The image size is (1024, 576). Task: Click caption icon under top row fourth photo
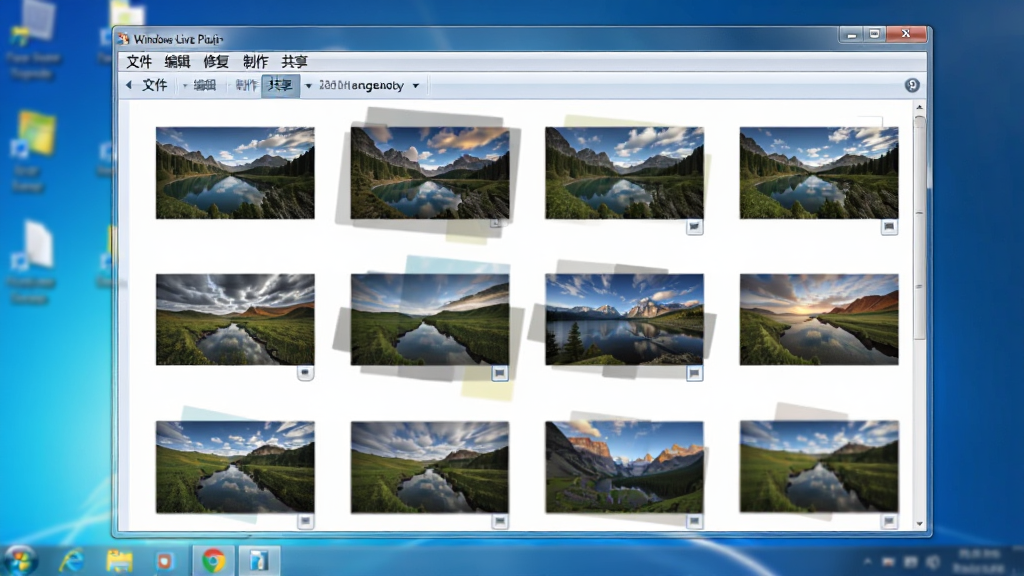pos(889,227)
